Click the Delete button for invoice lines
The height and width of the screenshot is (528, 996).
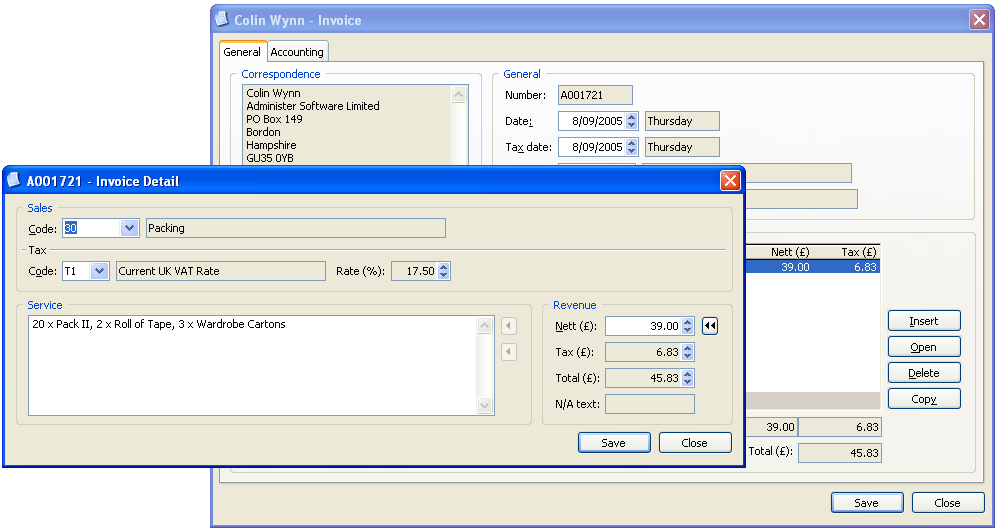(x=924, y=373)
